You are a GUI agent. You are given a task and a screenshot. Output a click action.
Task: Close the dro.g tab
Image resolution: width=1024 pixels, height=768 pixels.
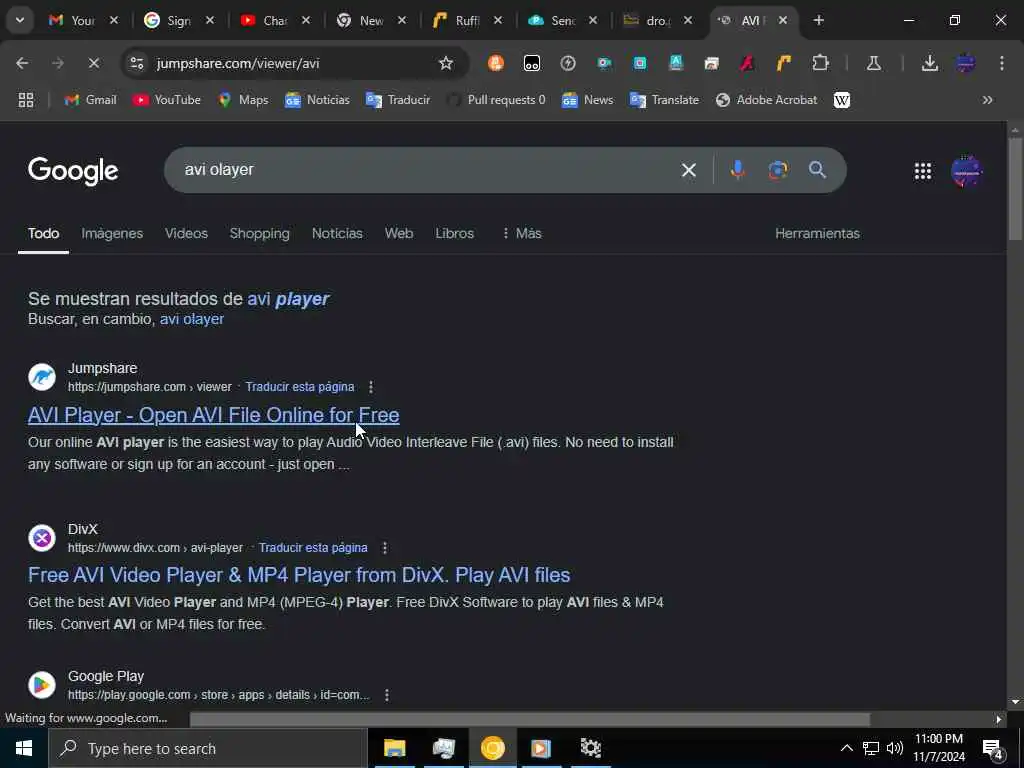point(688,20)
